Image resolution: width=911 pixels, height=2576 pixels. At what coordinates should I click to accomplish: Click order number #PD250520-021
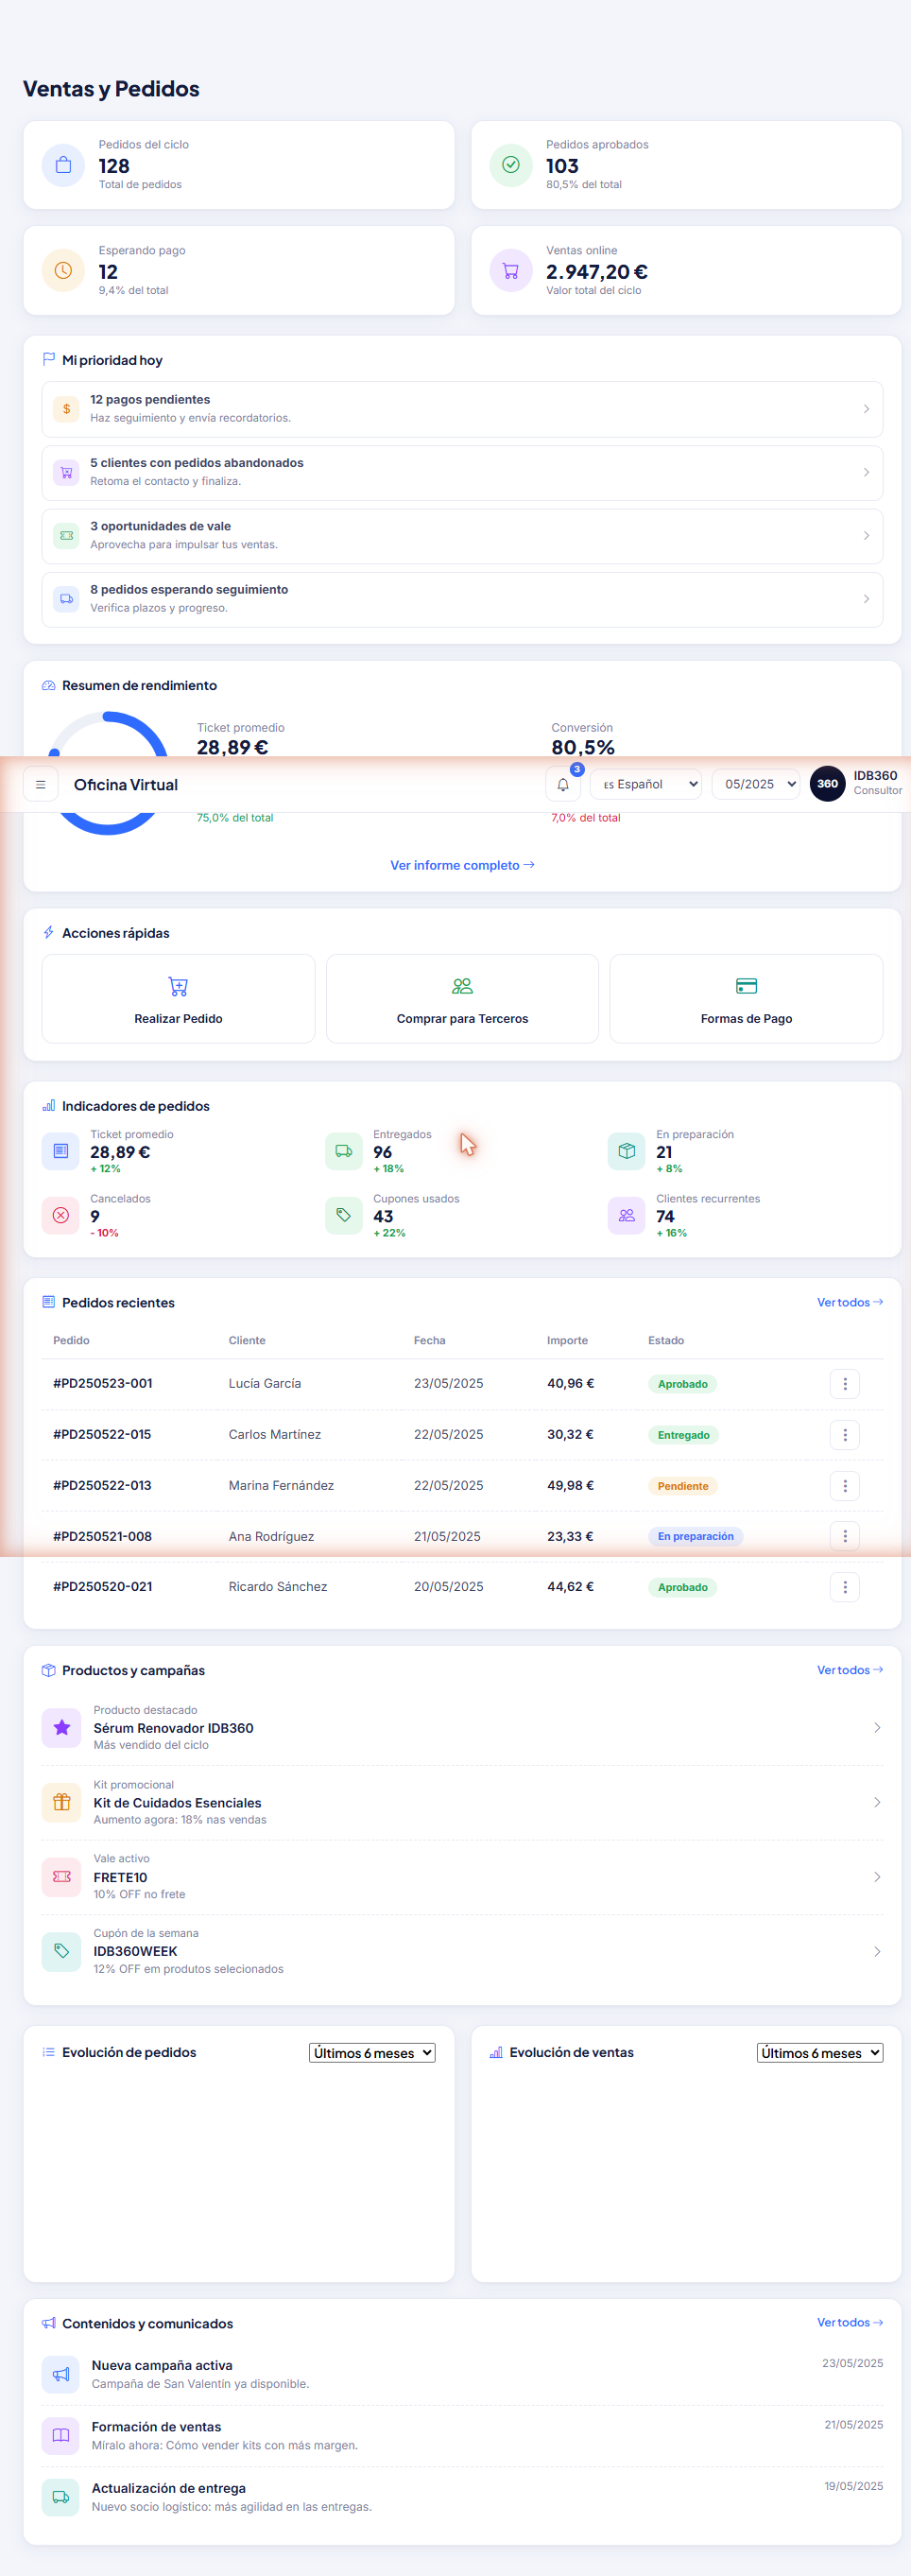[x=103, y=1587]
